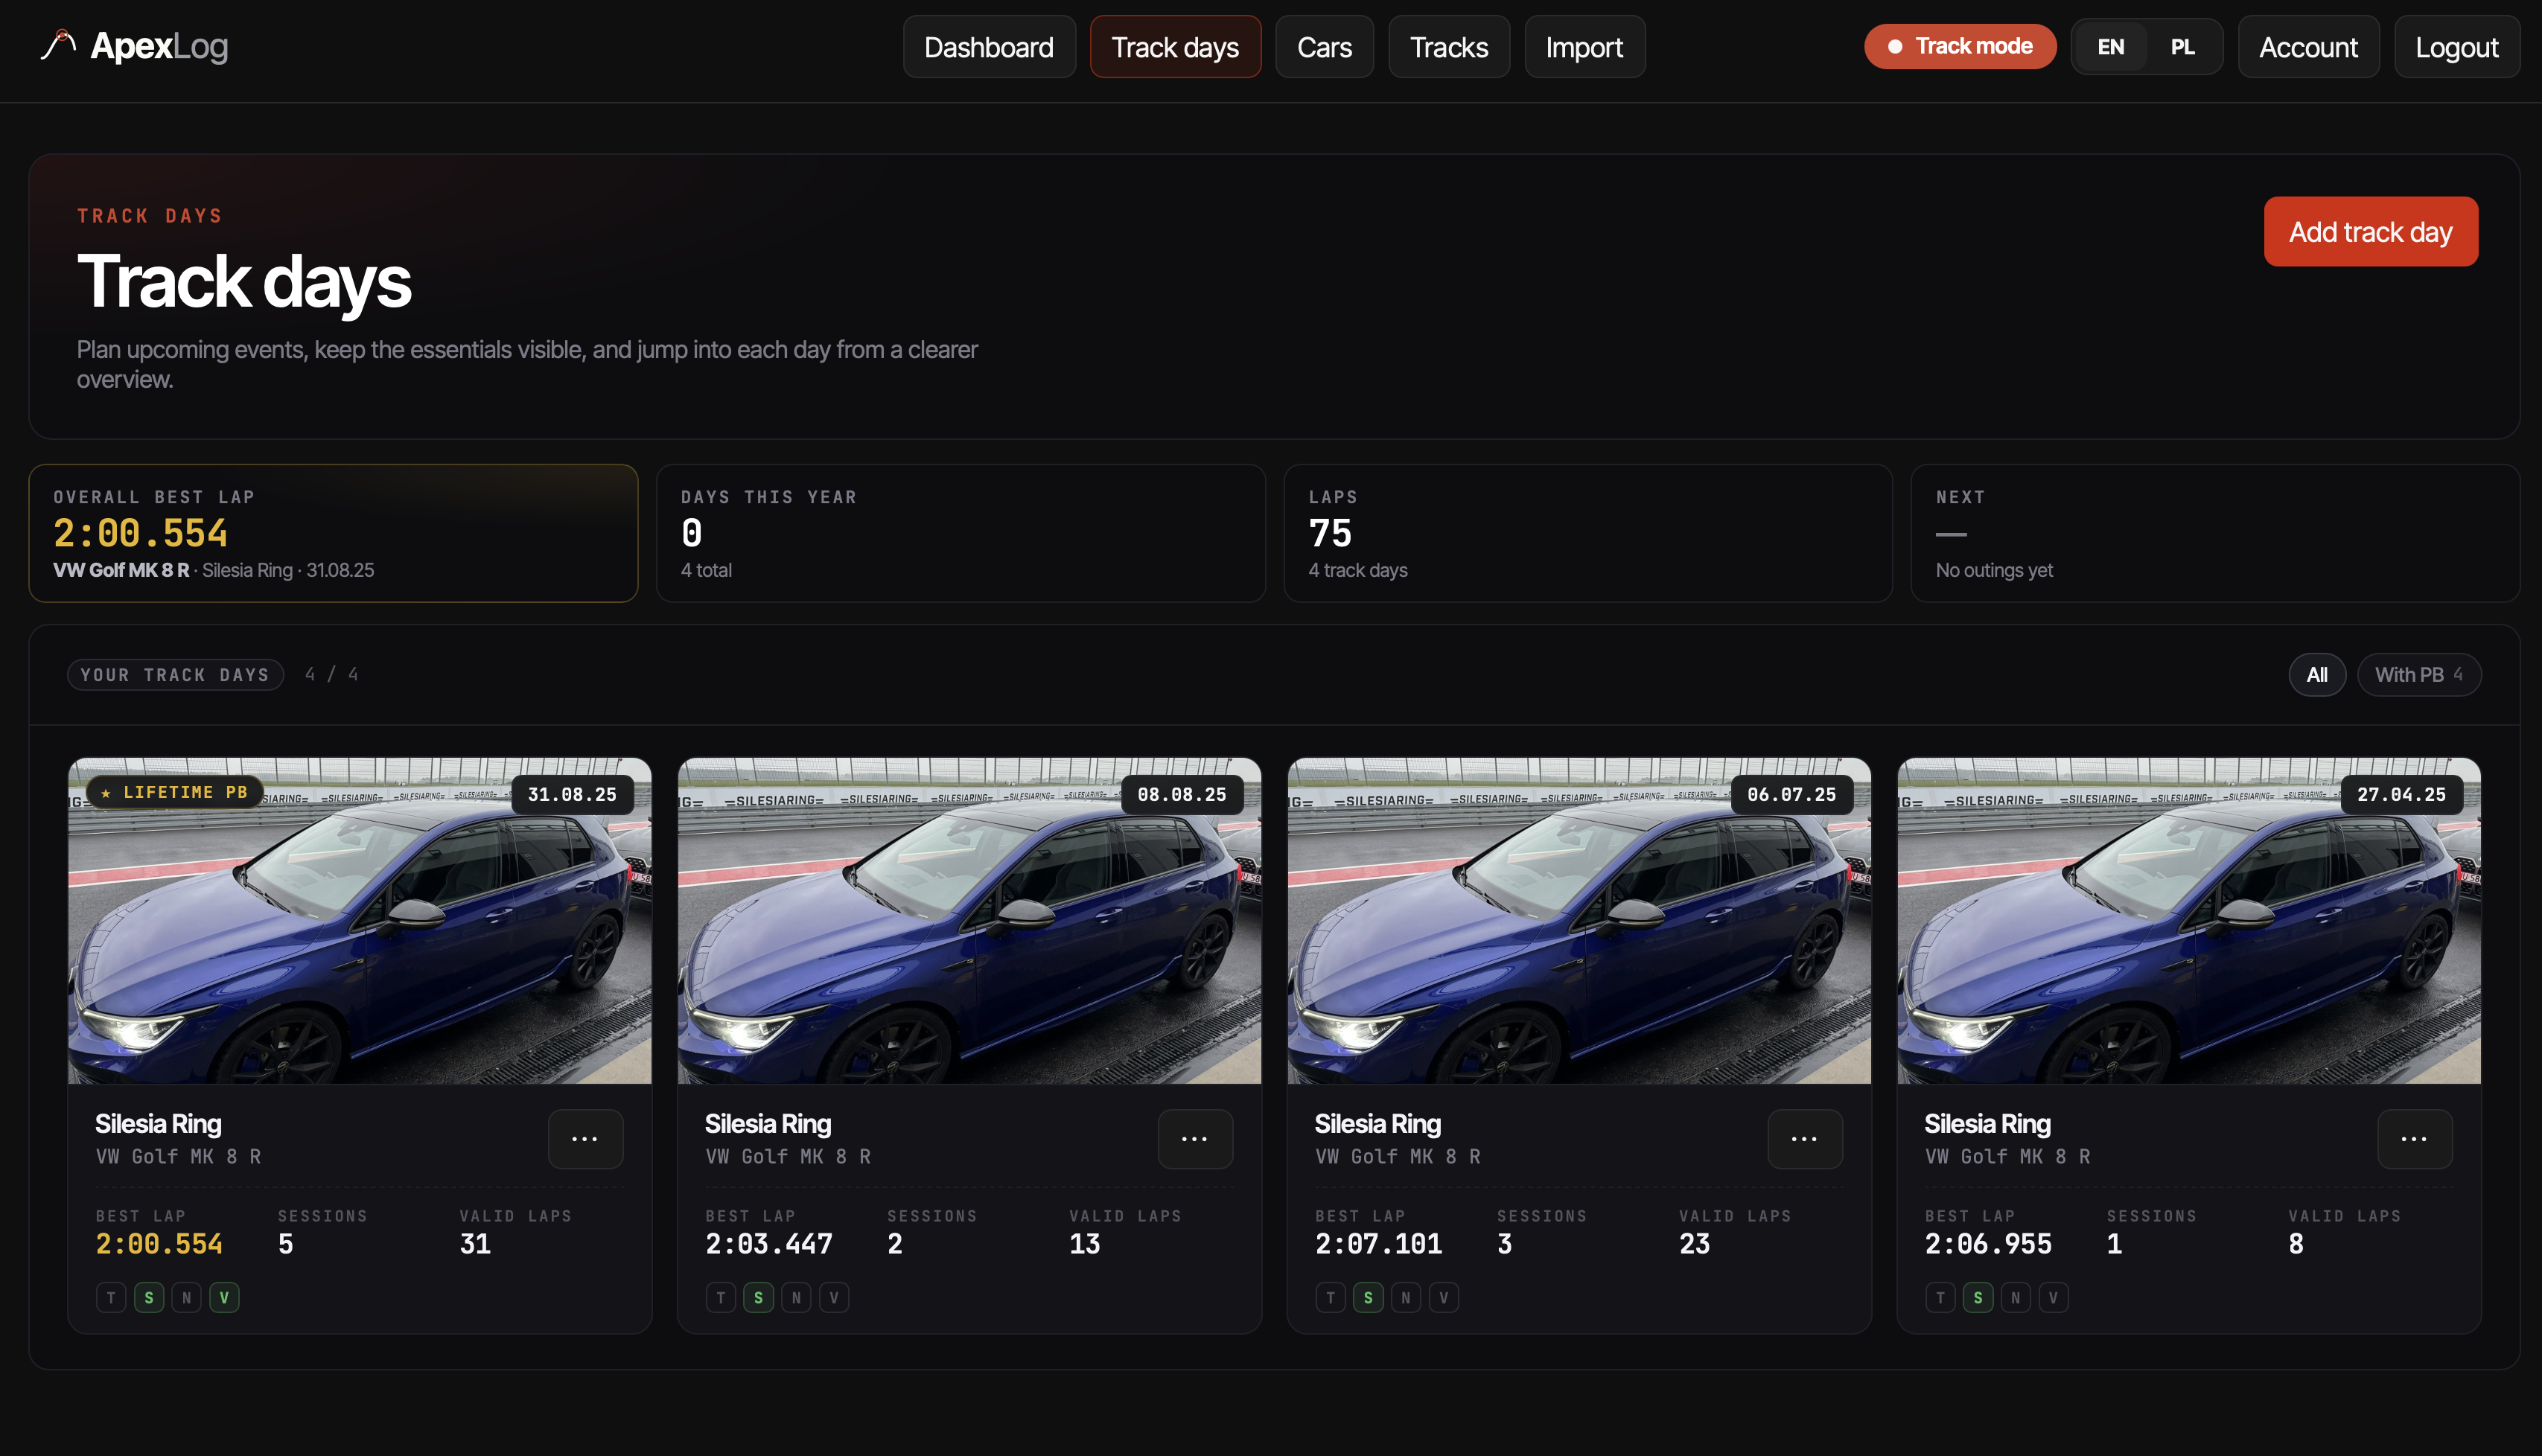Click the T tag icon on 2:00.554 card
The height and width of the screenshot is (1456, 2542).
tap(111, 1297)
